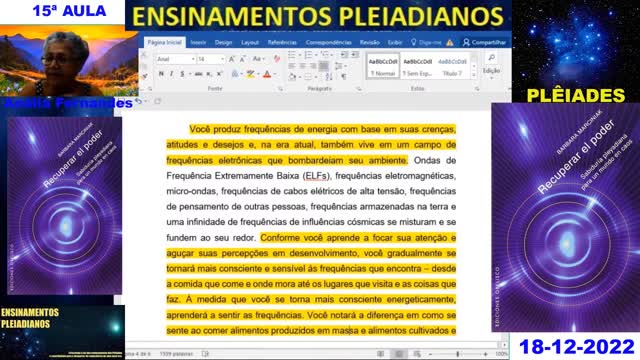Click the Undo arrow
The image size is (640, 360).
(x=139, y=101)
